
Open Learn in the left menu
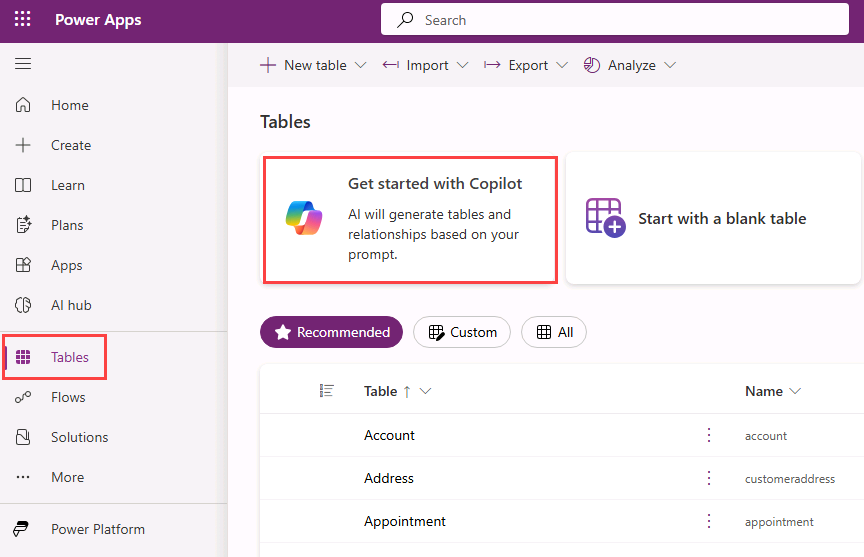[68, 185]
